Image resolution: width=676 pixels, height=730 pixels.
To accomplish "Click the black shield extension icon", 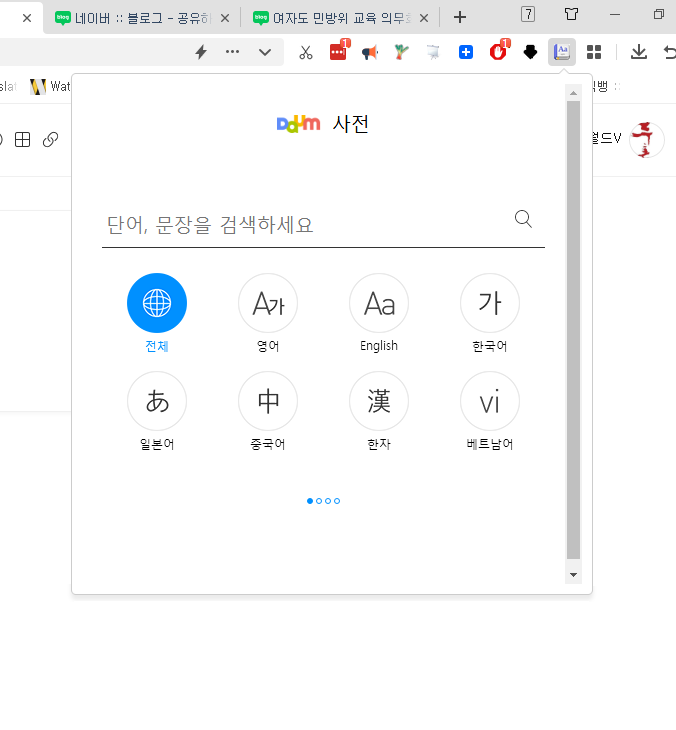I will click(530, 52).
